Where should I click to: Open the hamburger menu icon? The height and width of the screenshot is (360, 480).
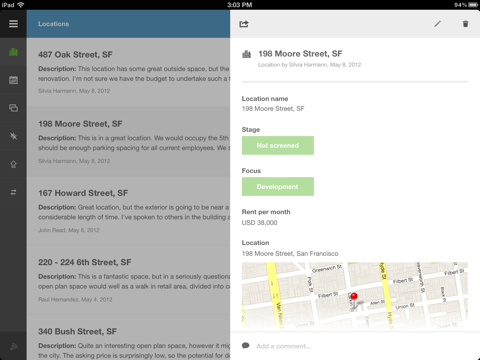click(x=13, y=24)
